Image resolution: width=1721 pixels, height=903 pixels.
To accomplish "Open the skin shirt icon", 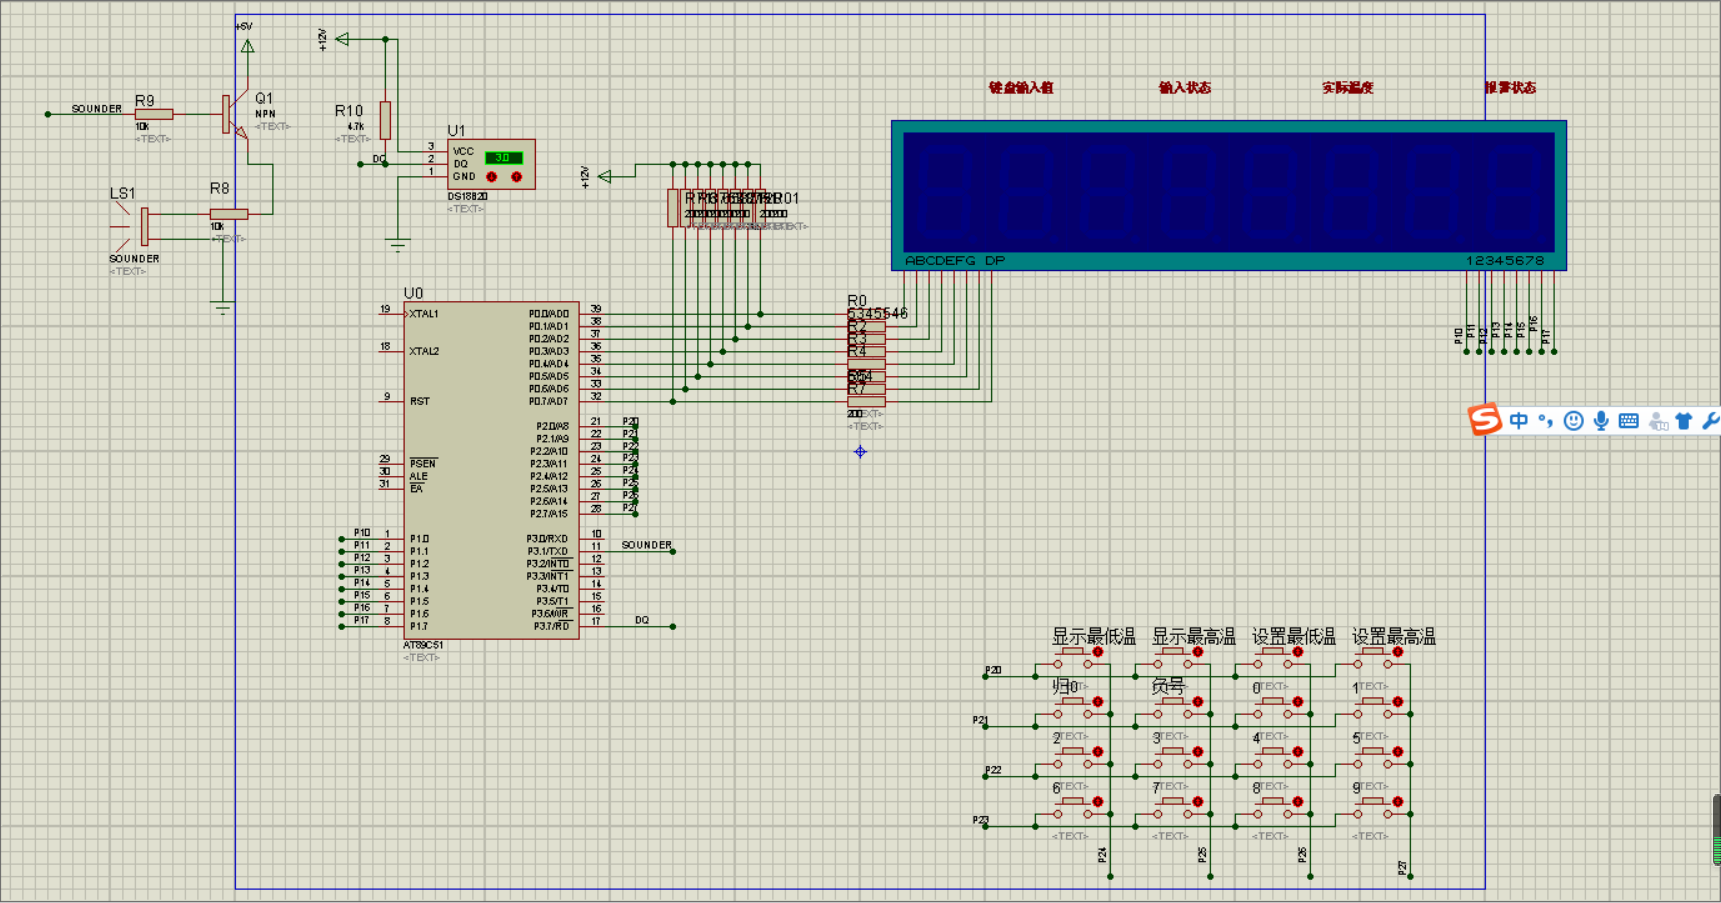I will [1684, 421].
